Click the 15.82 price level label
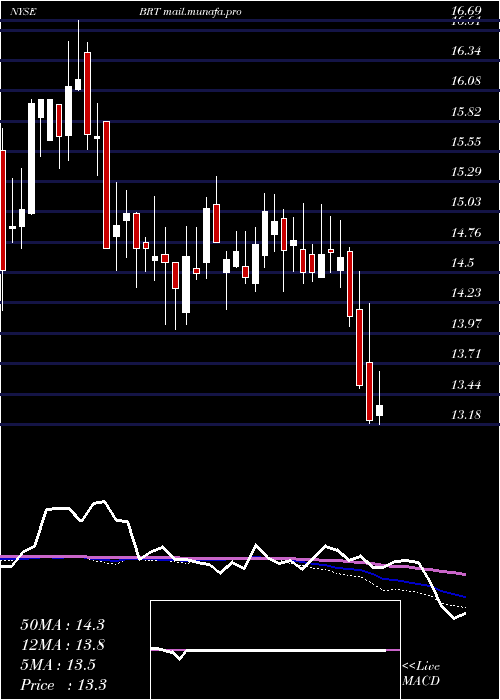 (x=467, y=111)
